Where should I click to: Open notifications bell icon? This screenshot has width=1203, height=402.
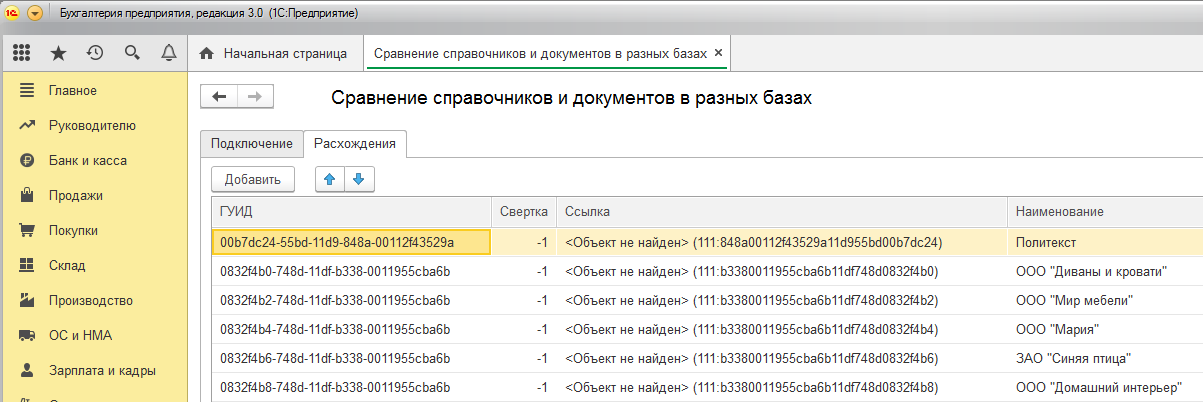[168, 53]
